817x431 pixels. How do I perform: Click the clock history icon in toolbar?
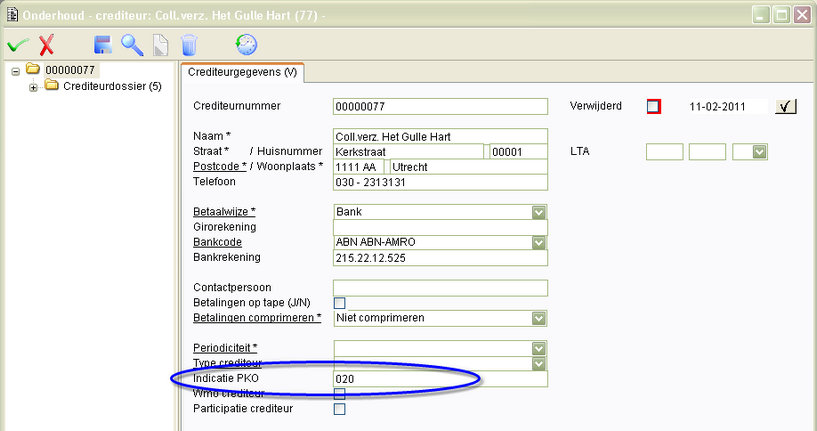coord(246,44)
